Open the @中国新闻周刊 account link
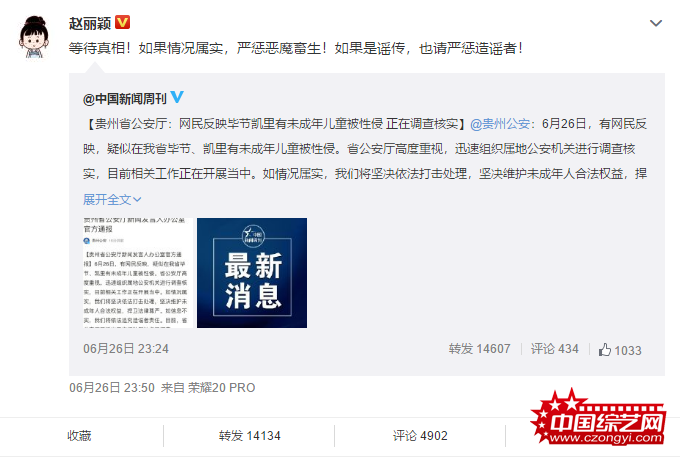The width and height of the screenshot is (680, 457). pos(124,99)
